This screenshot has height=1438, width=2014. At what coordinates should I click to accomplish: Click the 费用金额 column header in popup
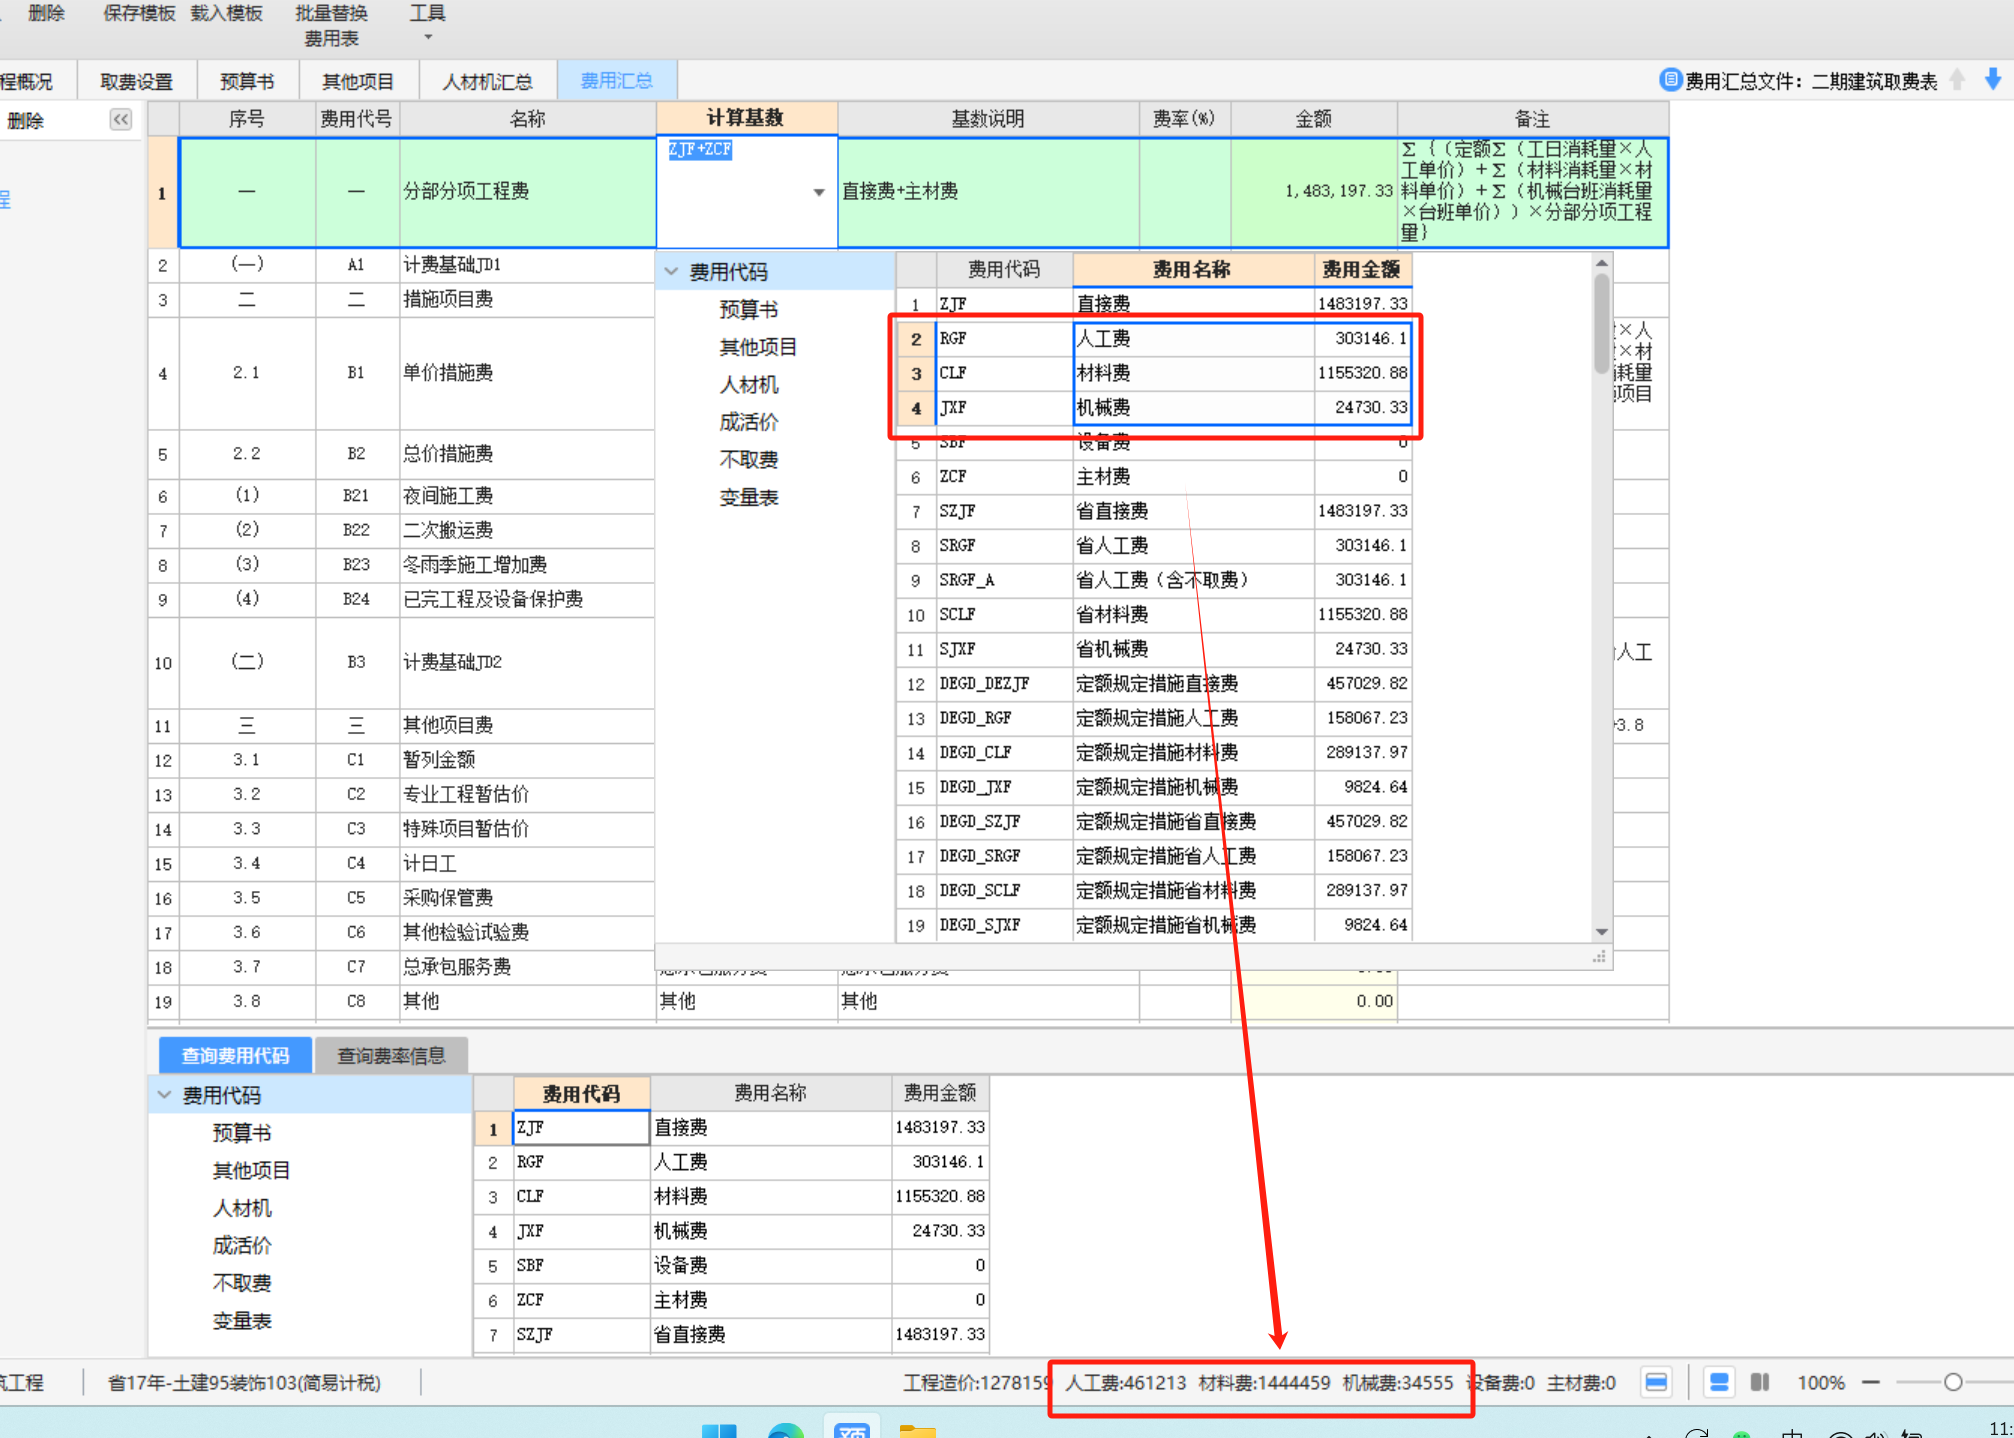pyautogui.click(x=1362, y=269)
